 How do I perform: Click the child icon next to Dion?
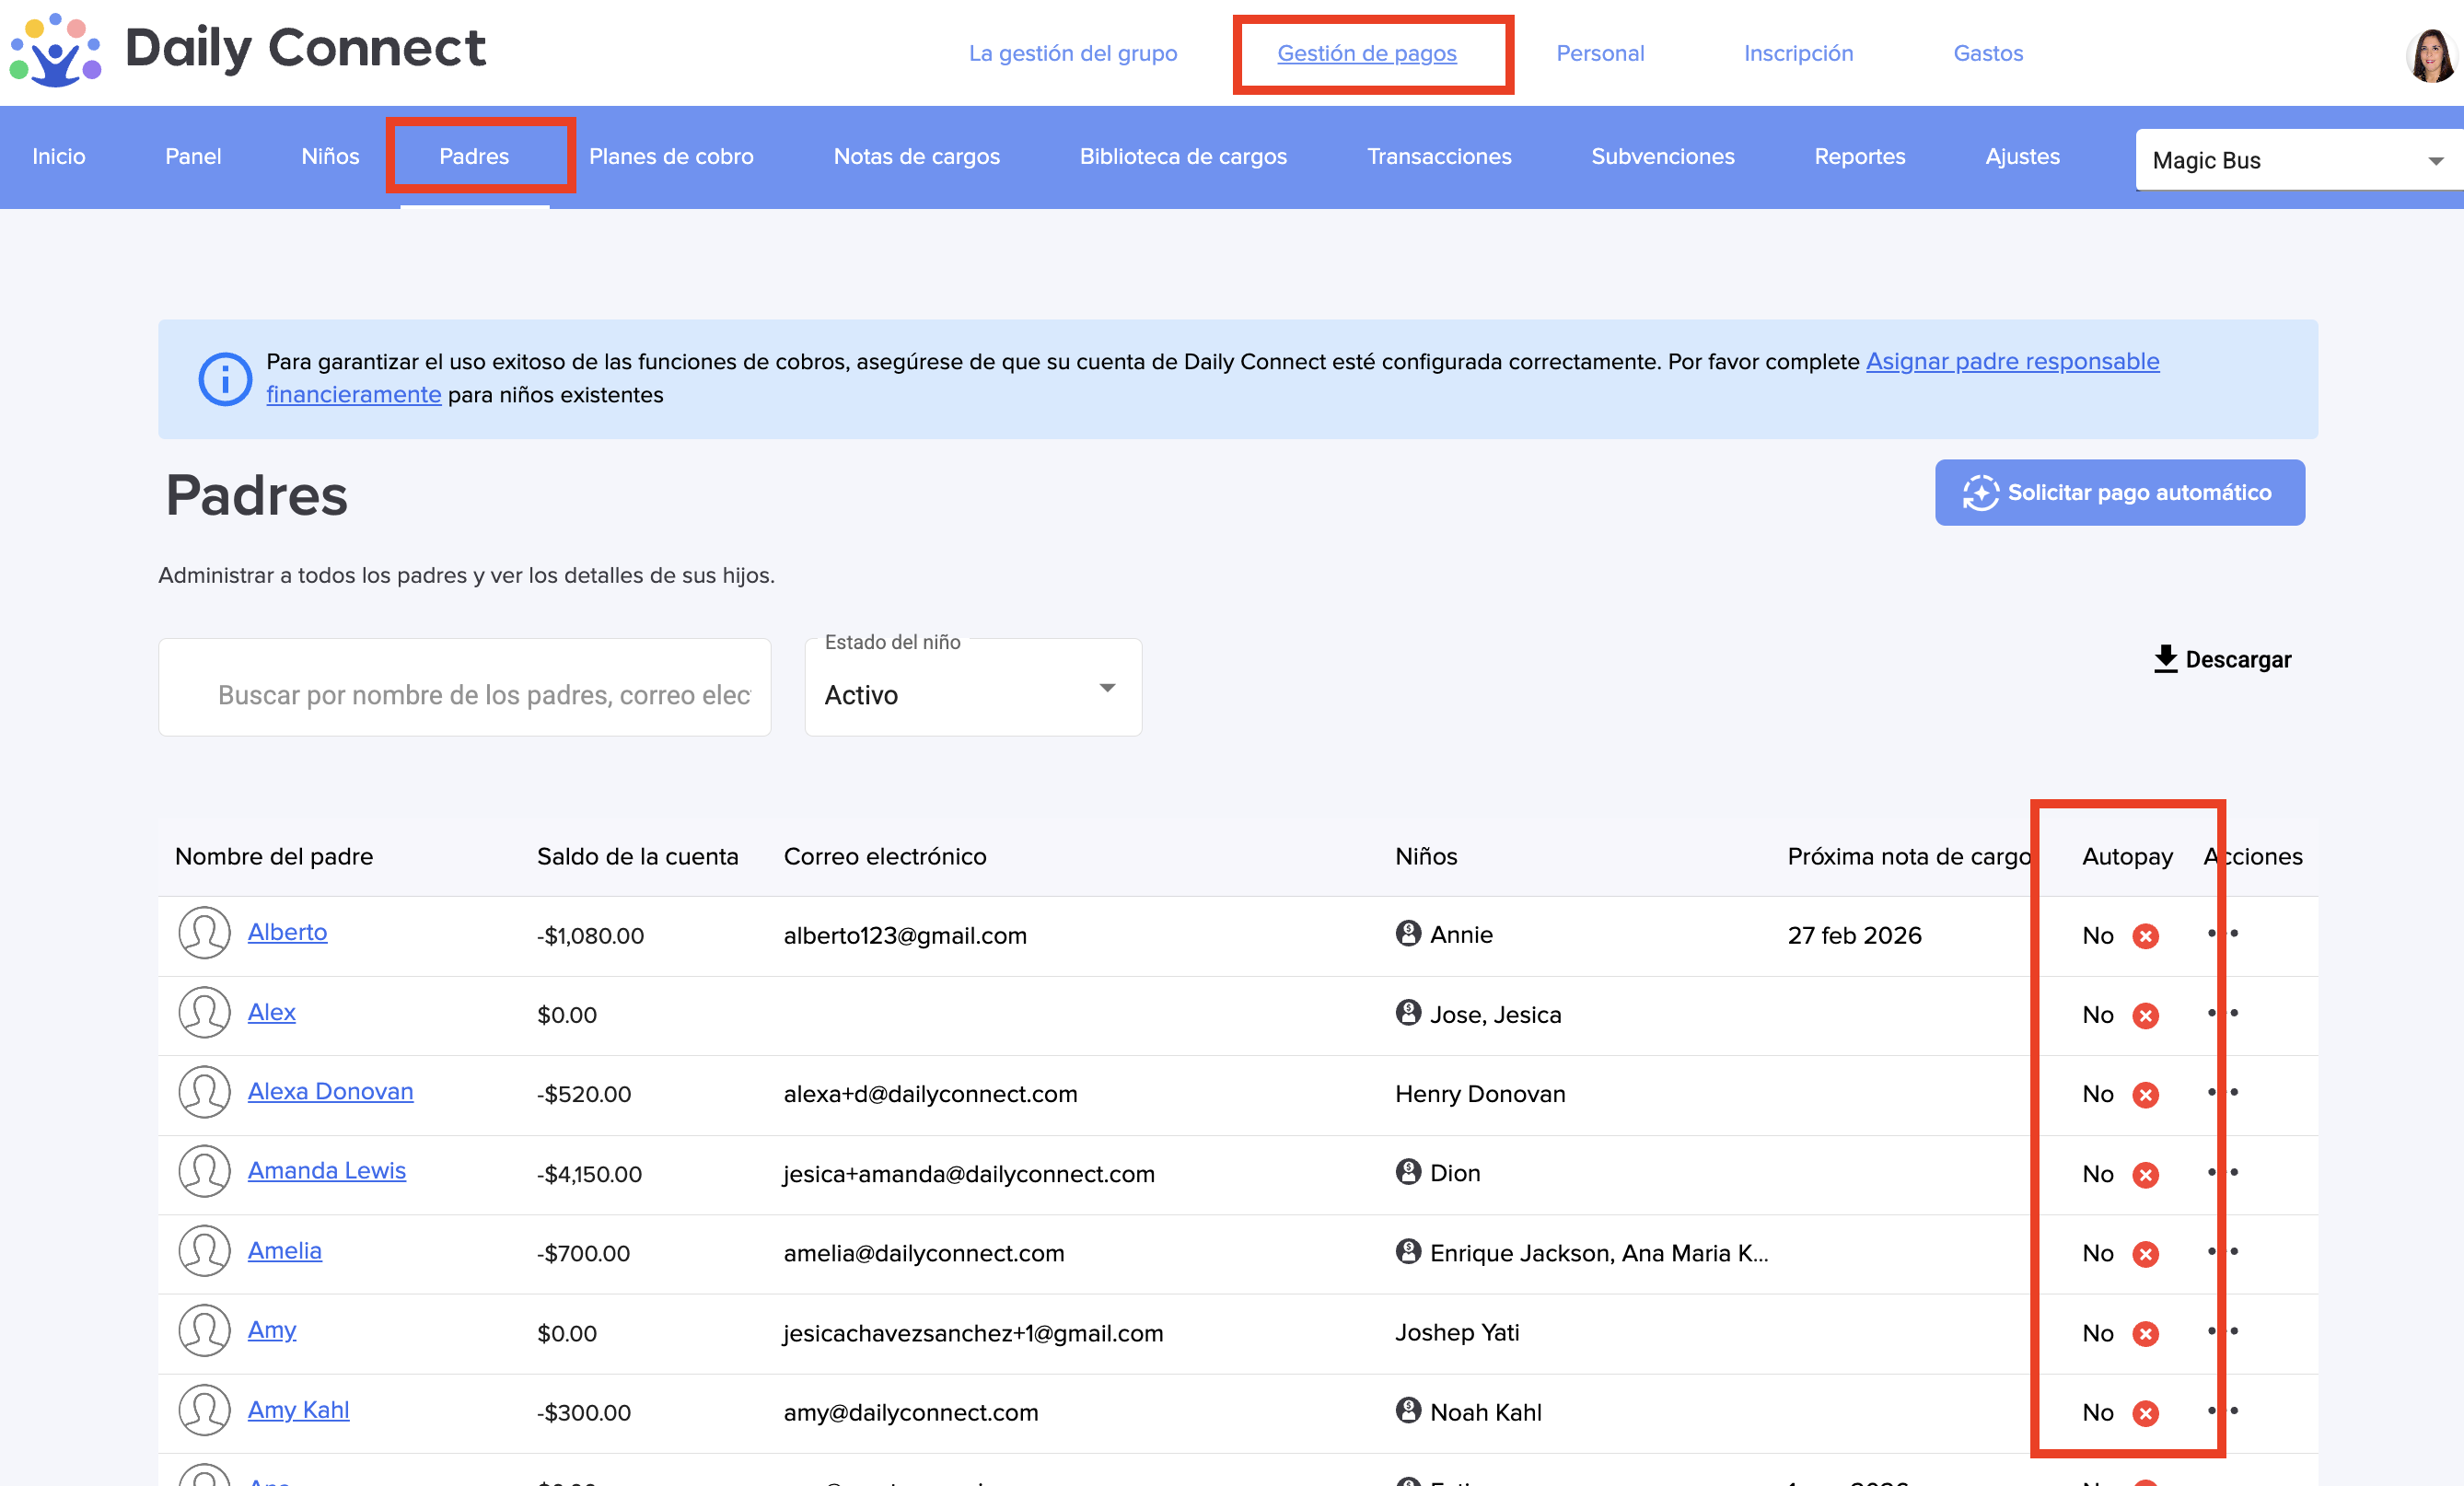tap(1408, 1171)
